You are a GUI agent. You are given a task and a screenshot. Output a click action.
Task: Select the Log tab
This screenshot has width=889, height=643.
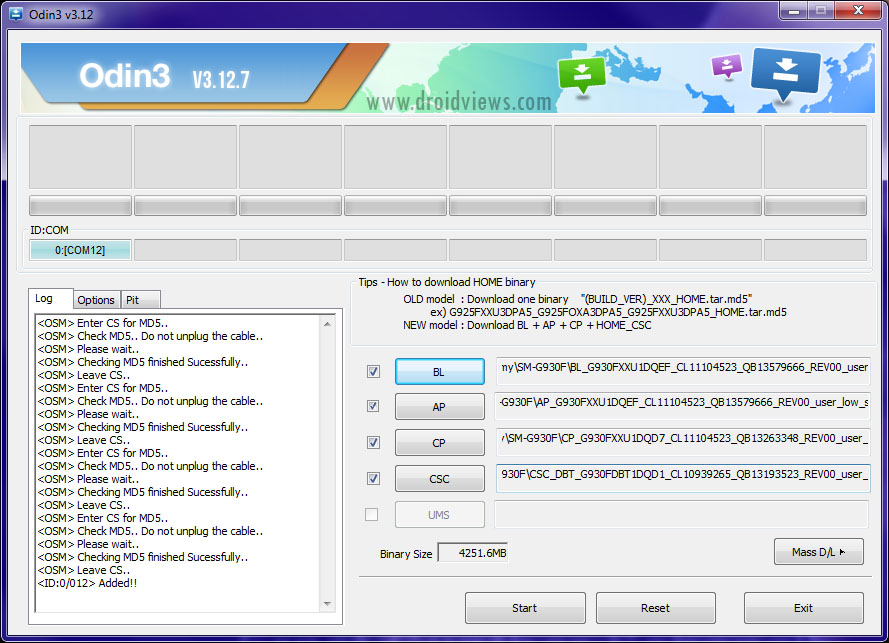pos(45,299)
